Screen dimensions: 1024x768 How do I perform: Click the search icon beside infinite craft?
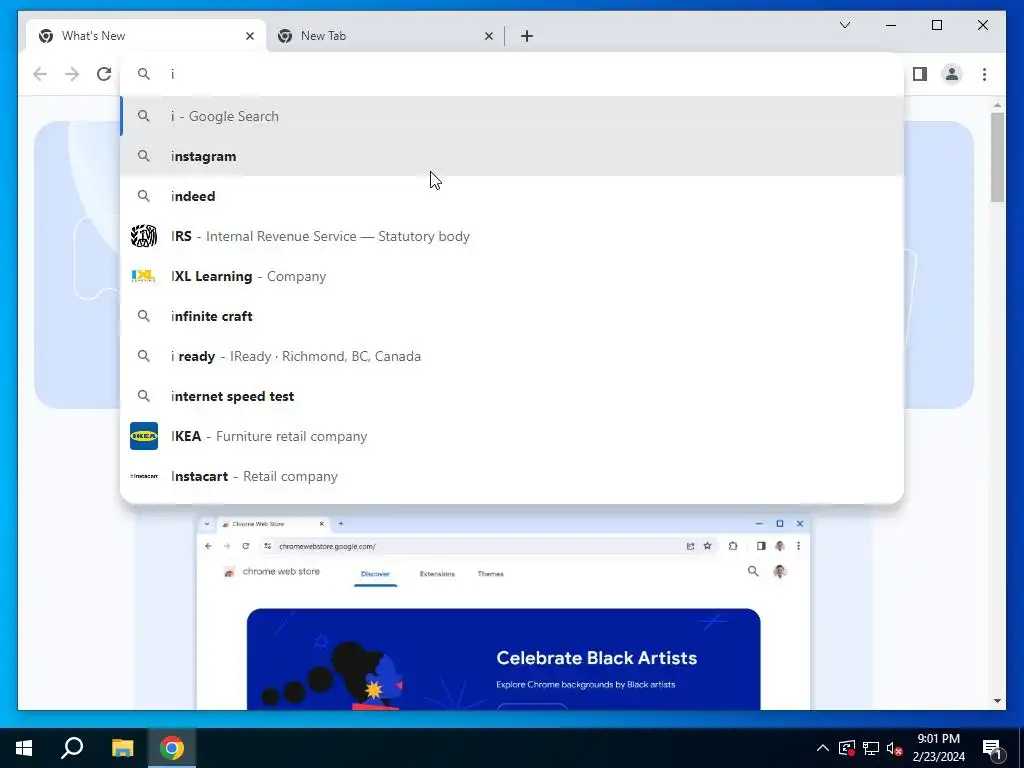click(144, 316)
